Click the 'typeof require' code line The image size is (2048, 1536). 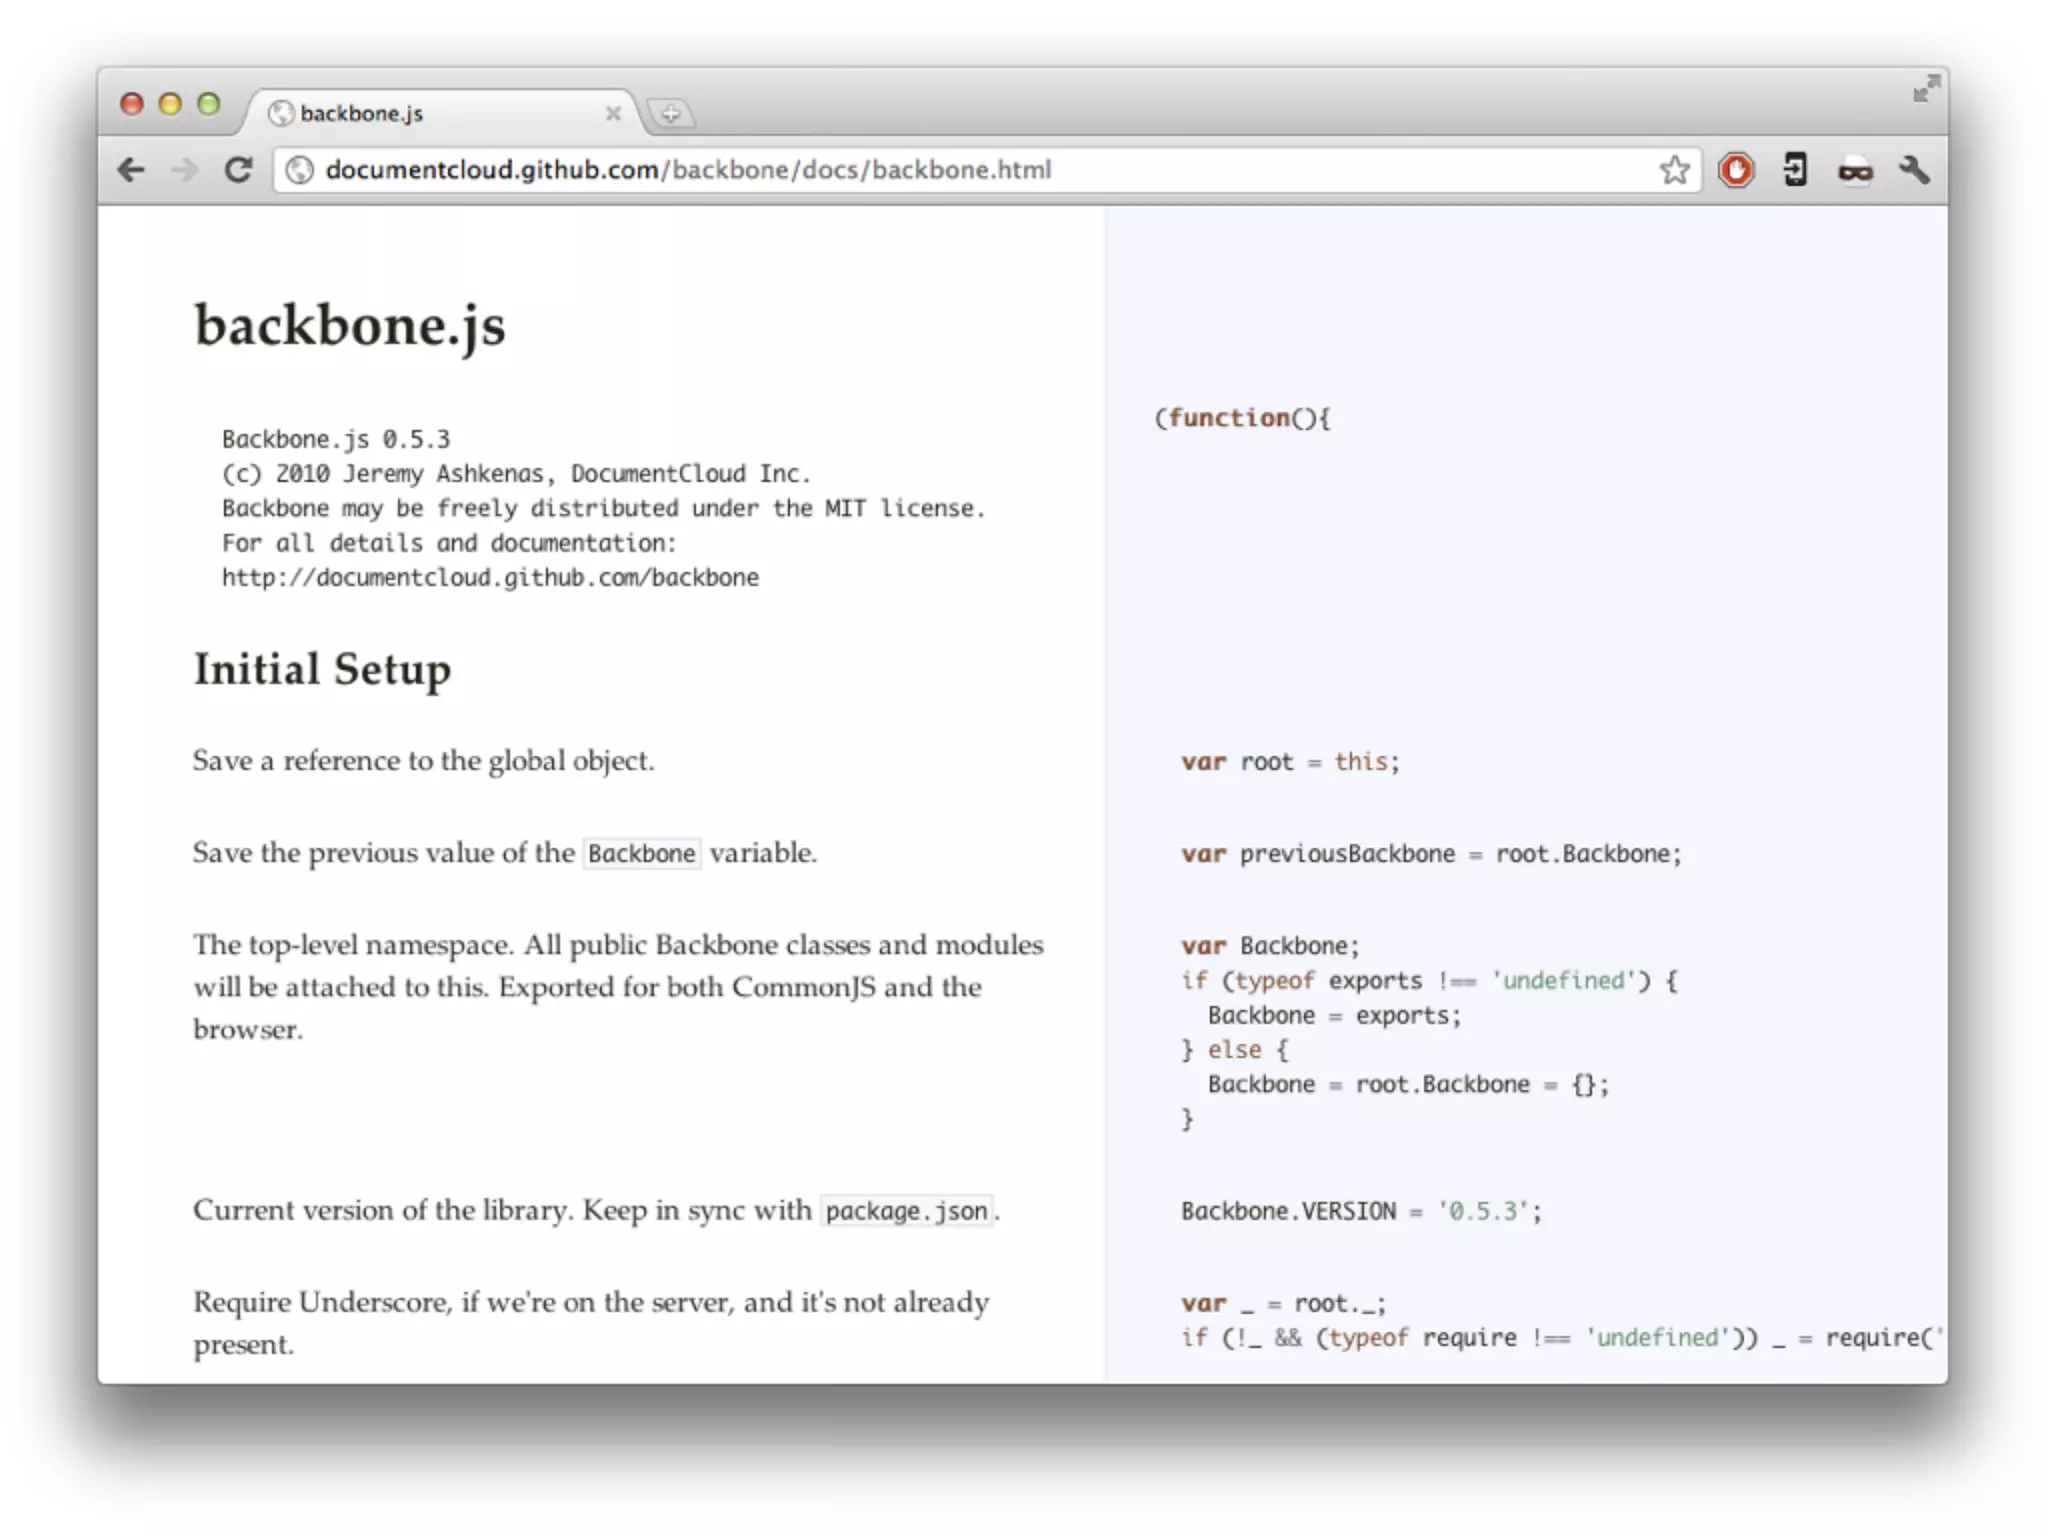tap(1562, 1338)
